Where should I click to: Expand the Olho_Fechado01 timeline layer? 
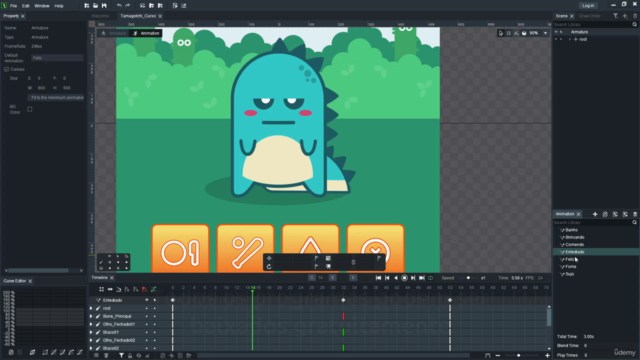[91, 324]
